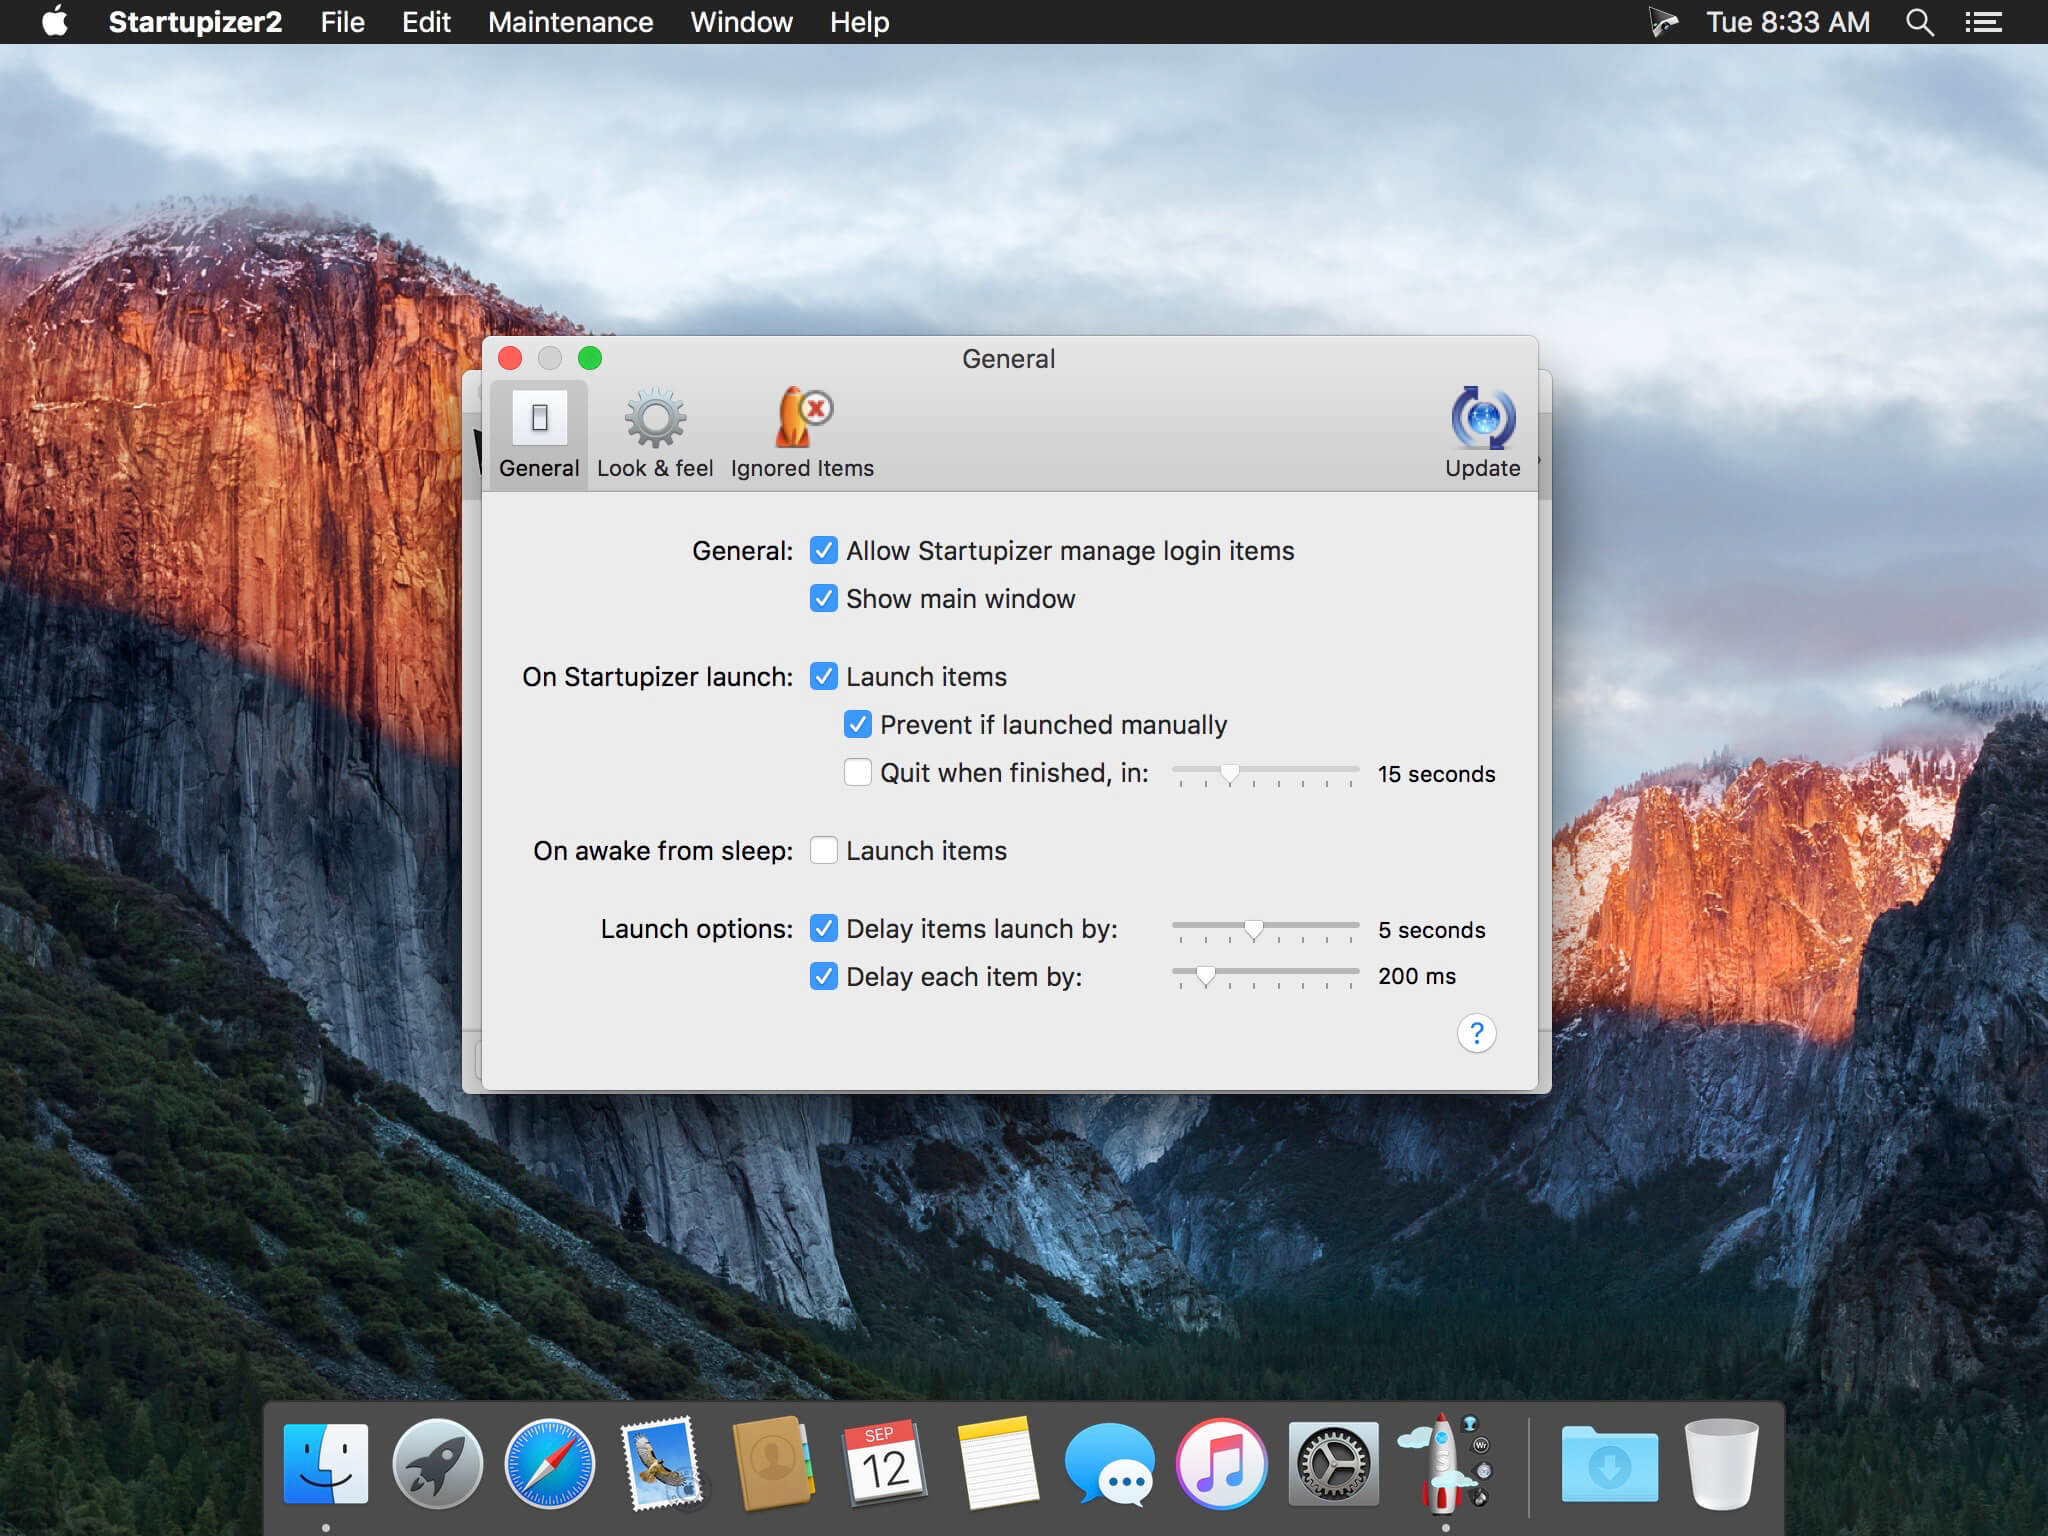The height and width of the screenshot is (1536, 2048).
Task: Click the 15 seconds value label
Action: pyautogui.click(x=1436, y=774)
